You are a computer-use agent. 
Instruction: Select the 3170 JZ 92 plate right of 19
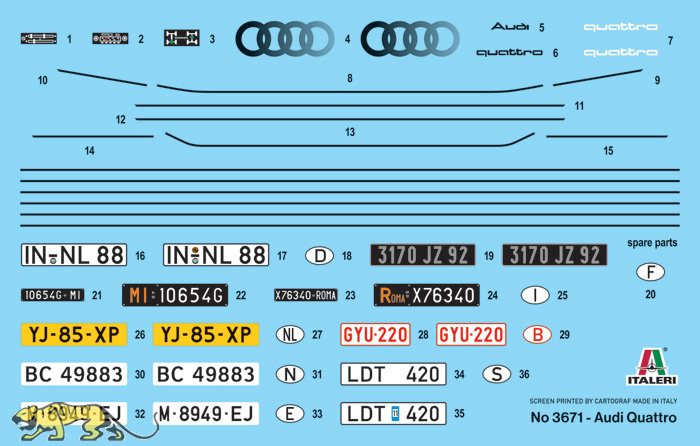(555, 255)
